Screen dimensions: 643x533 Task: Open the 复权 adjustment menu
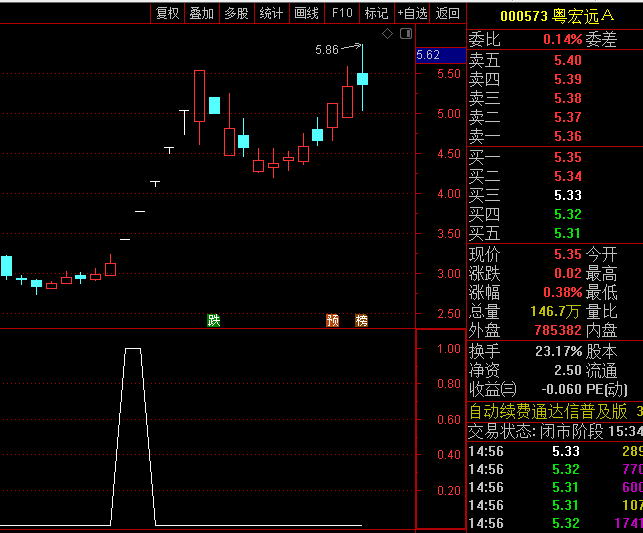tap(167, 13)
